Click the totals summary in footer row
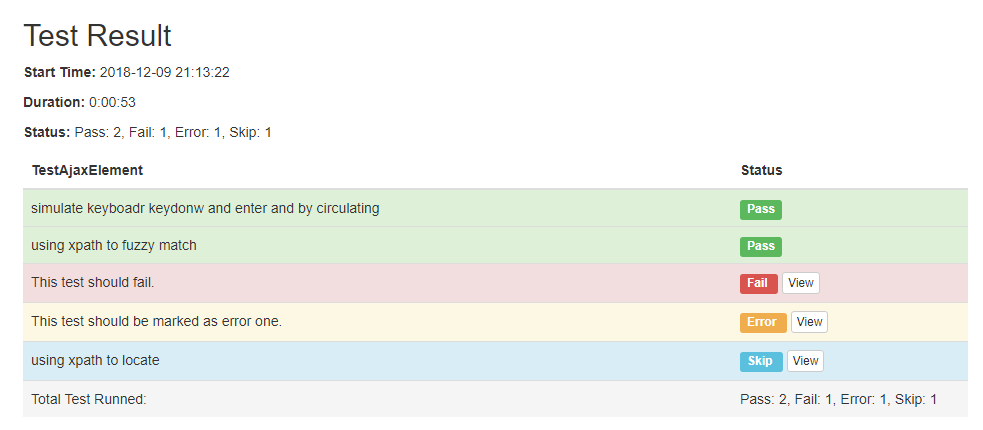This screenshot has width=983, height=430. point(838,399)
